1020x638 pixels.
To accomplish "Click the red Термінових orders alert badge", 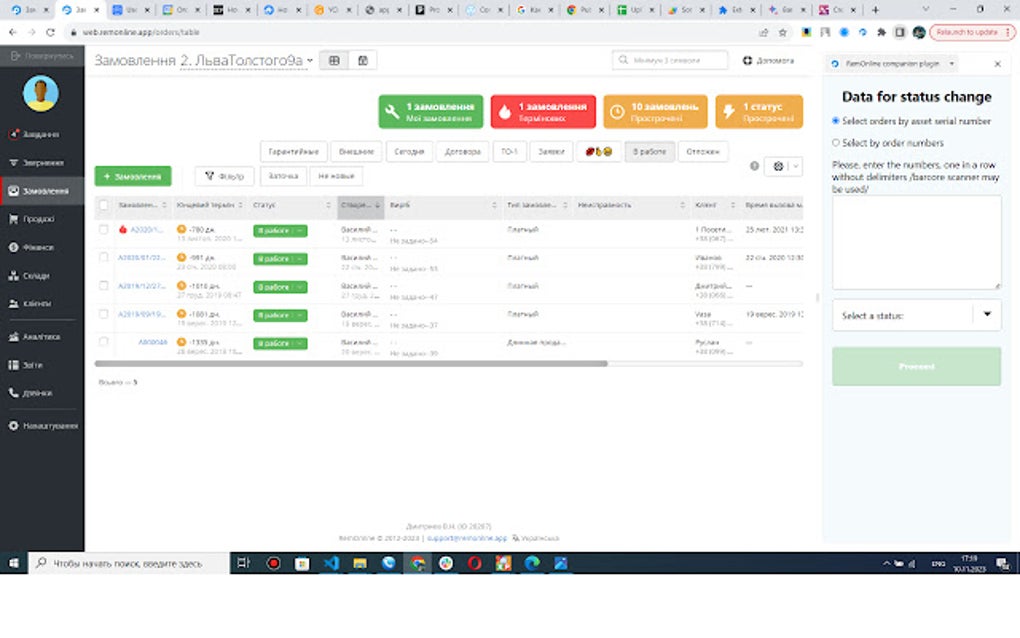I will (x=542, y=110).
